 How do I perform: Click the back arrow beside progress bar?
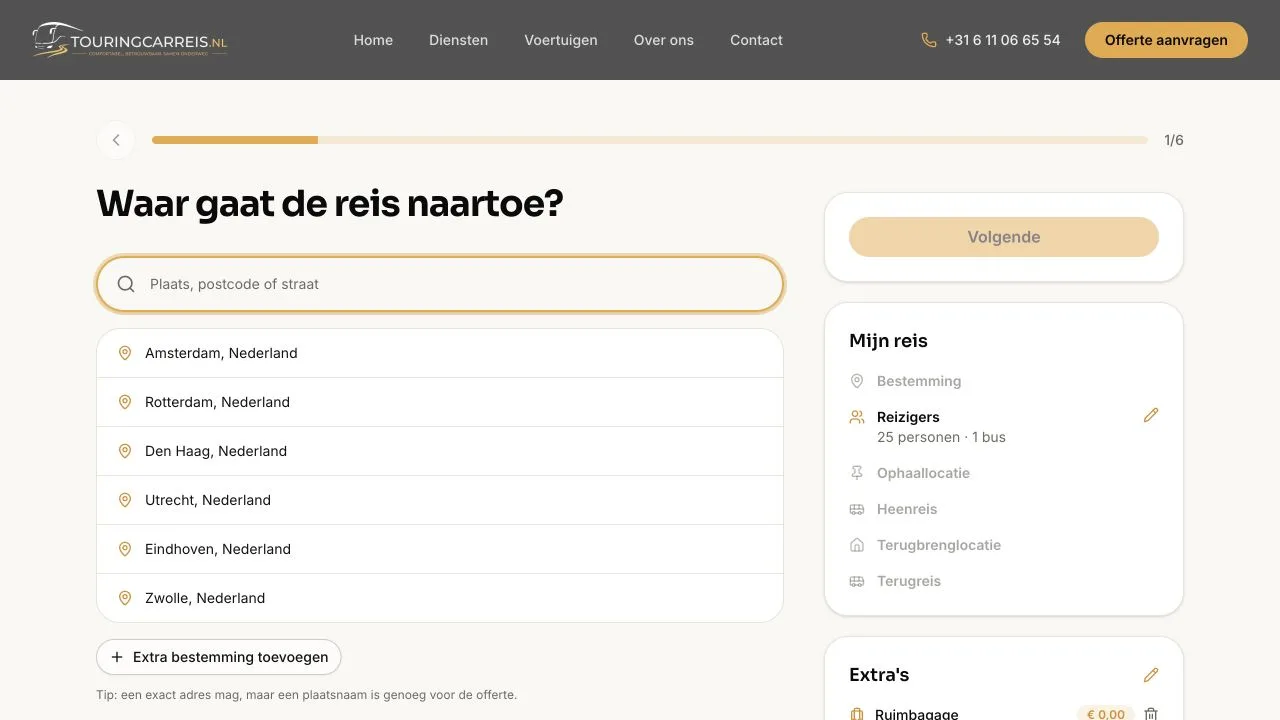tap(116, 140)
